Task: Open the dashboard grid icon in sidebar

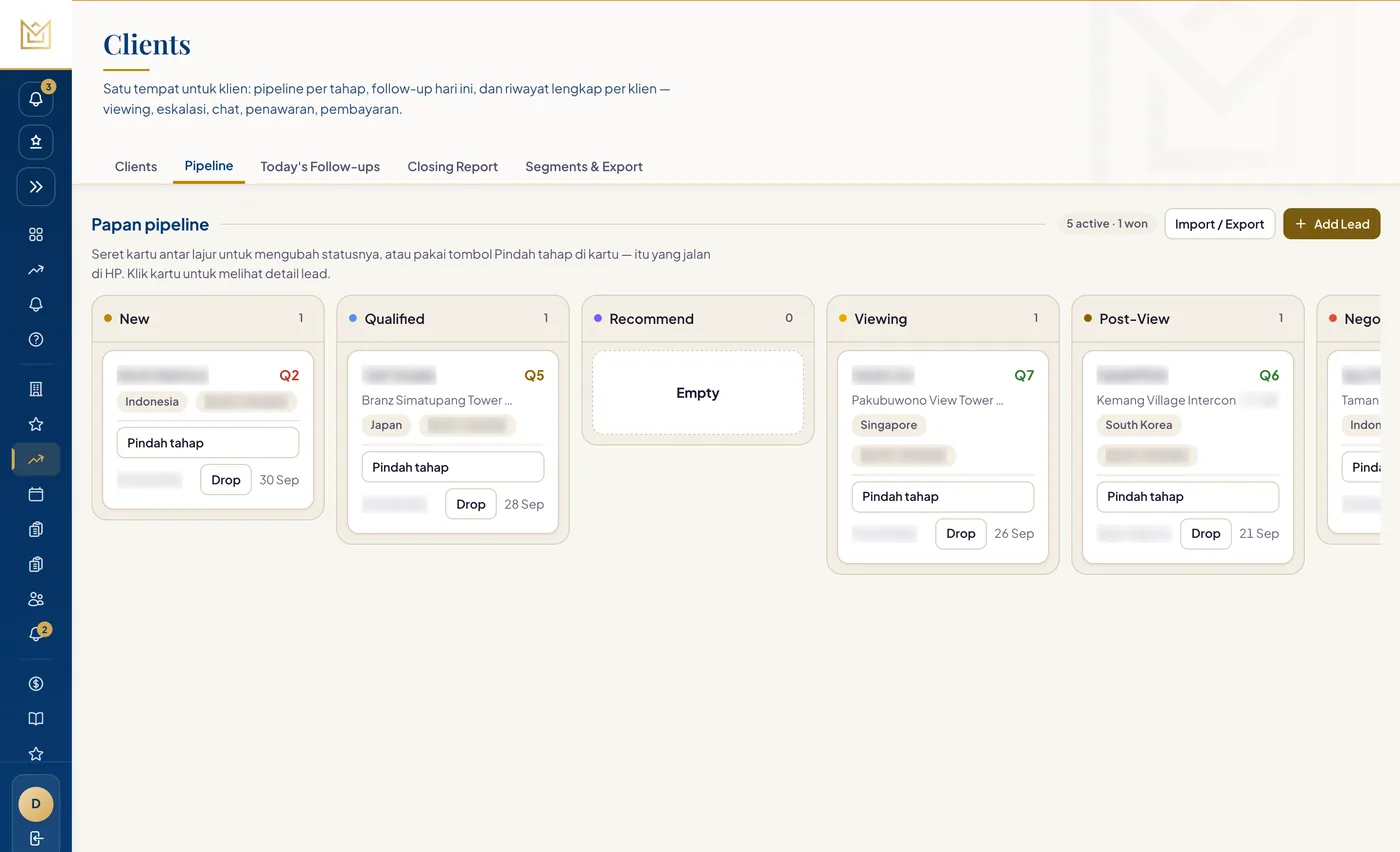Action: [x=36, y=234]
